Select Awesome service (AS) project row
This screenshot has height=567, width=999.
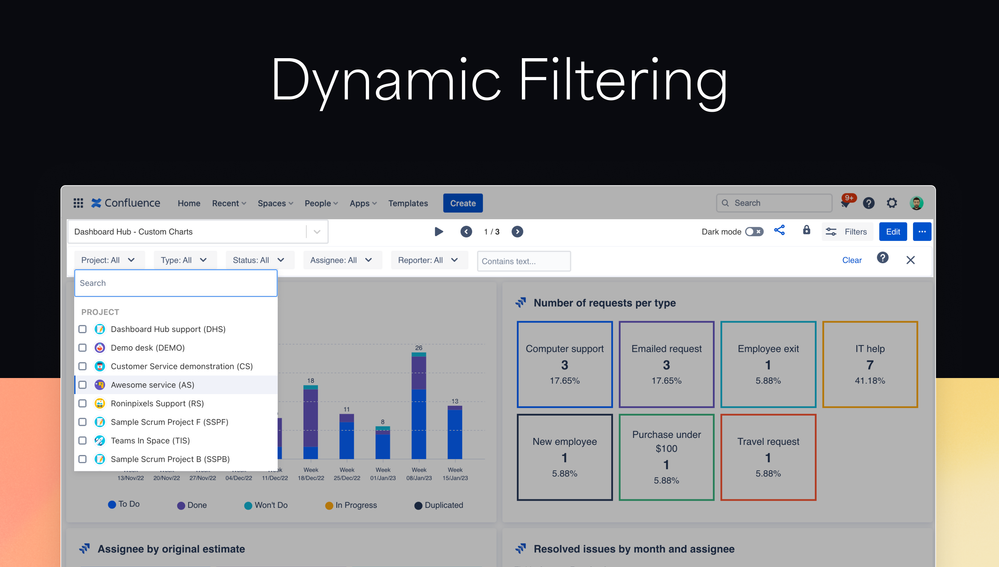[176, 385]
